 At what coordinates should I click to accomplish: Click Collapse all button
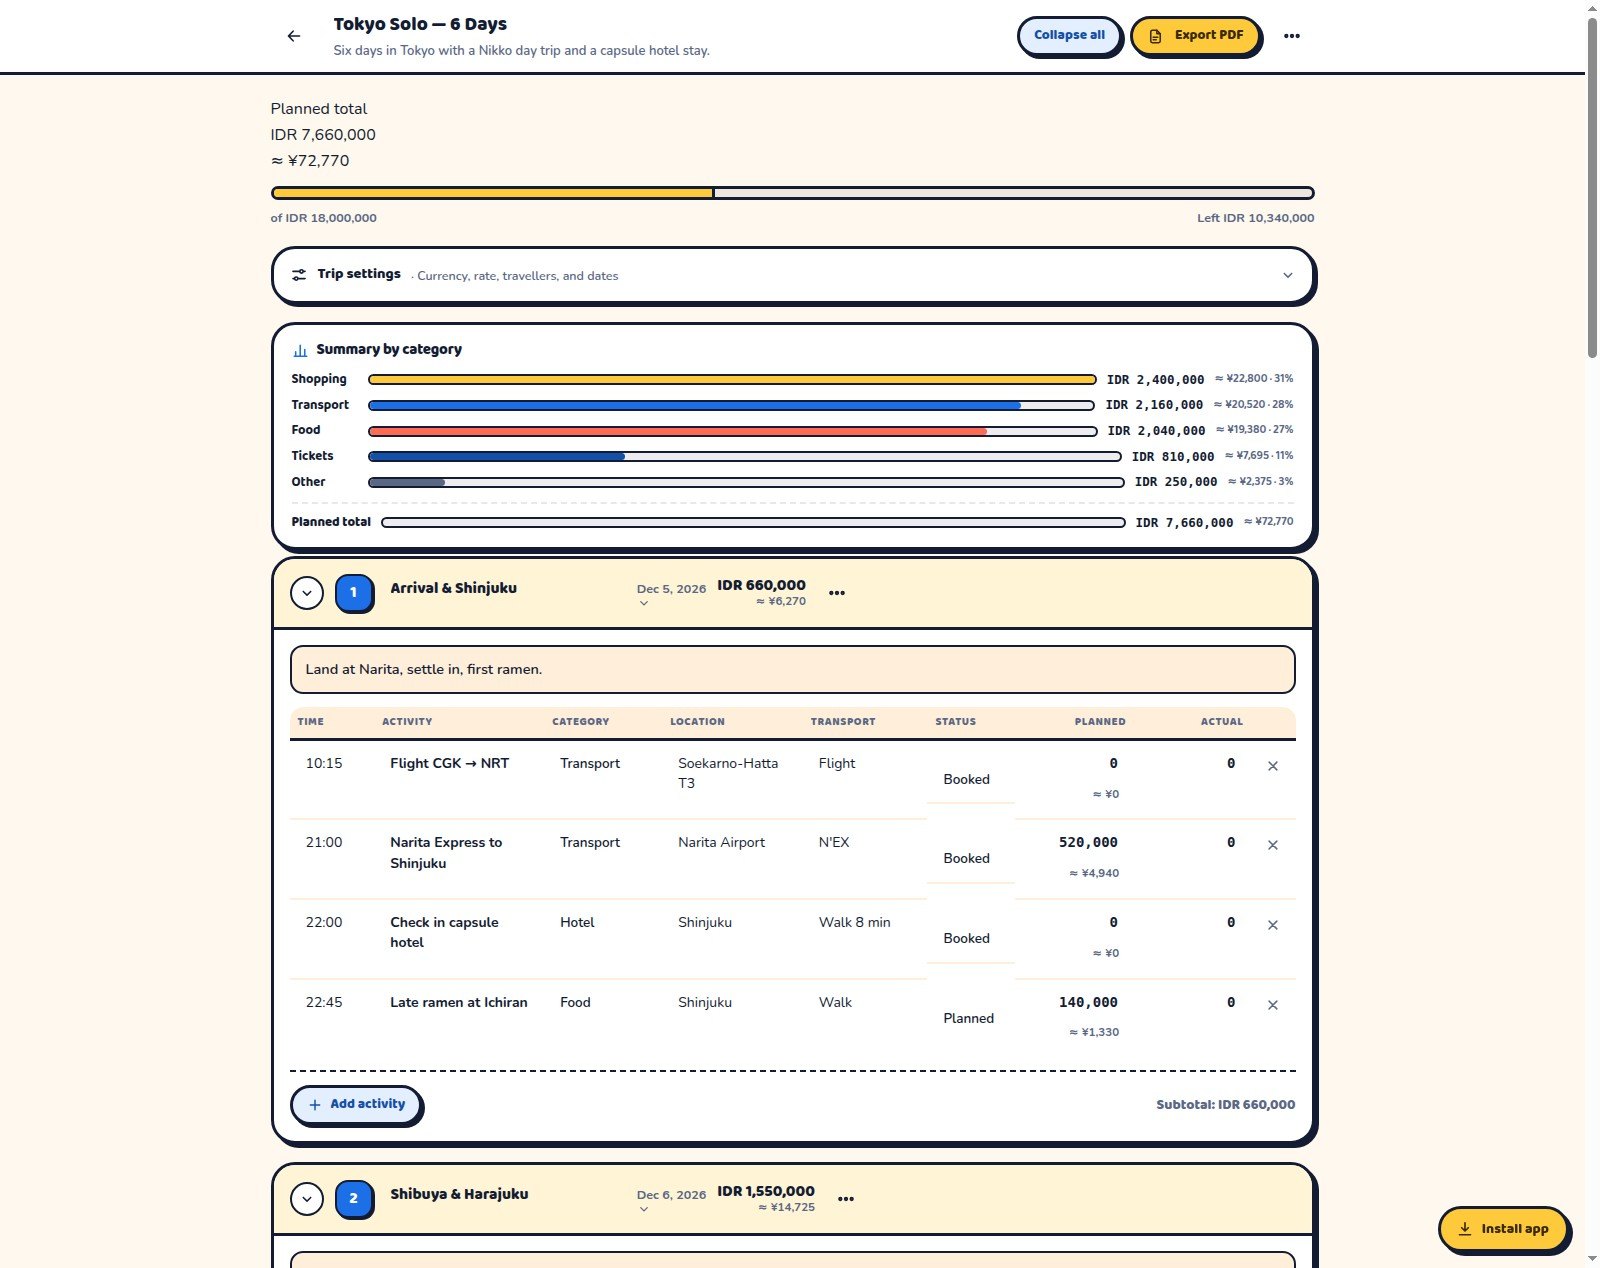pyautogui.click(x=1069, y=35)
